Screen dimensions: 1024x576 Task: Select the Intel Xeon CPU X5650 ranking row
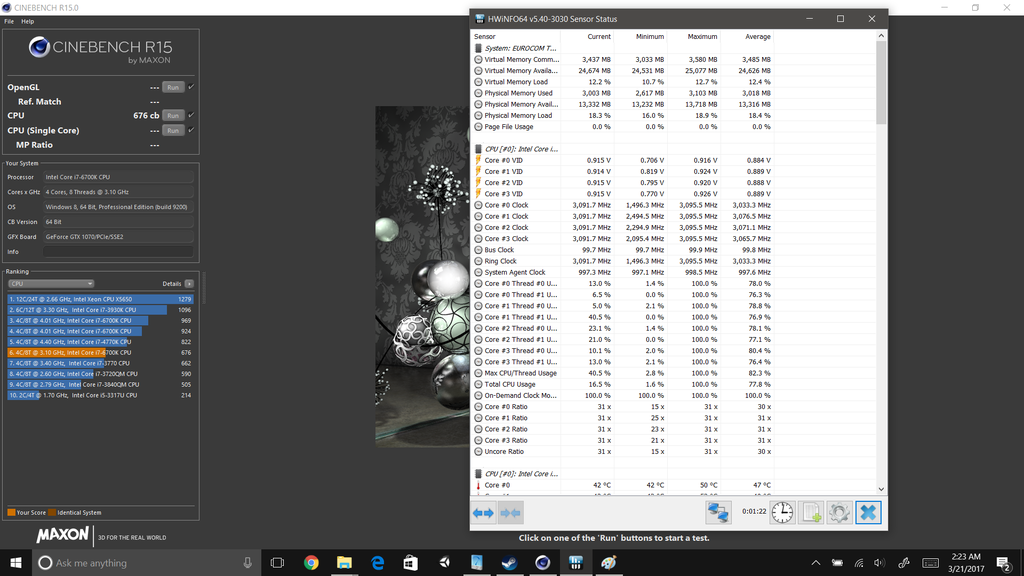pos(100,299)
